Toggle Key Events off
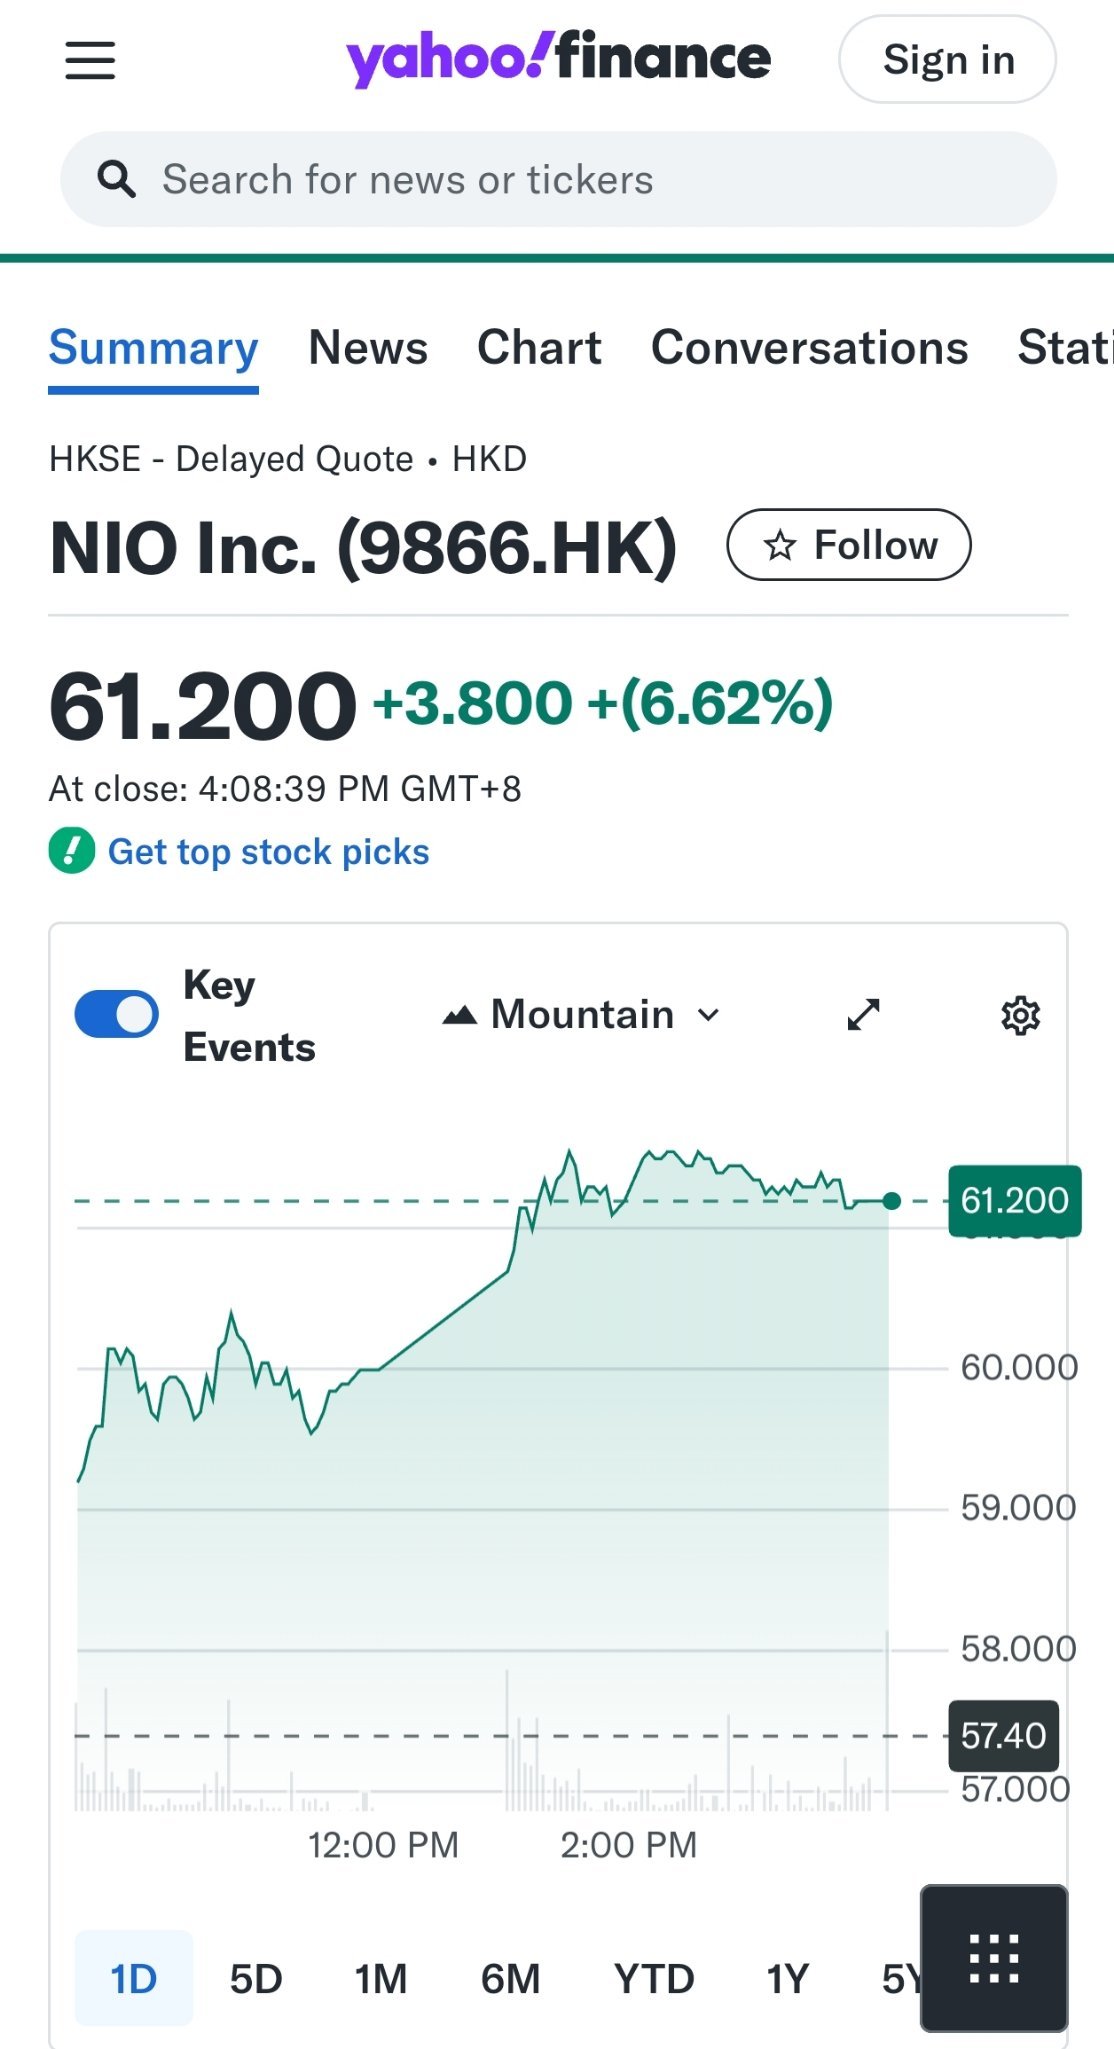The width and height of the screenshot is (1114, 2049). [117, 1013]
